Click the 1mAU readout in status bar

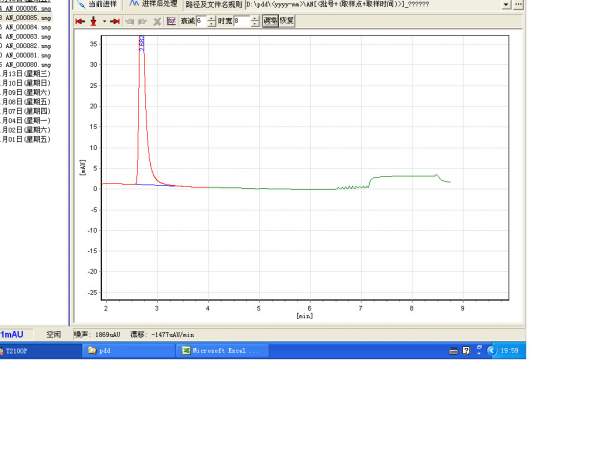pos(12,334)
